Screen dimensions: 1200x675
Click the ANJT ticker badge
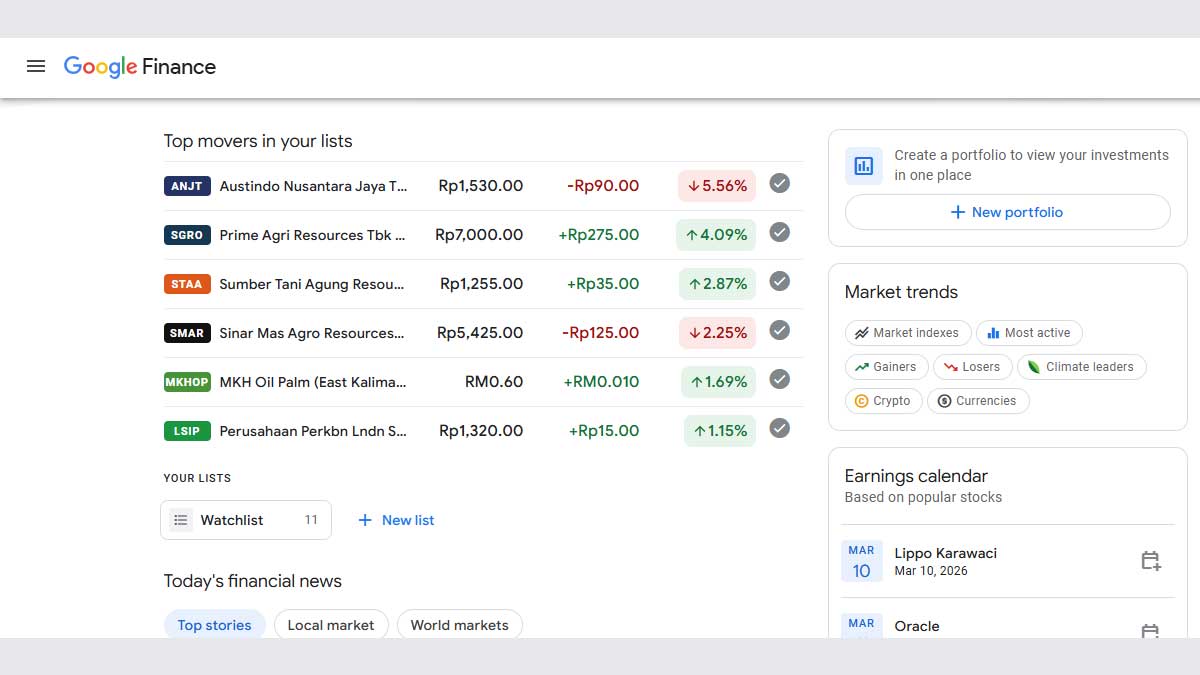coord(187,186)
